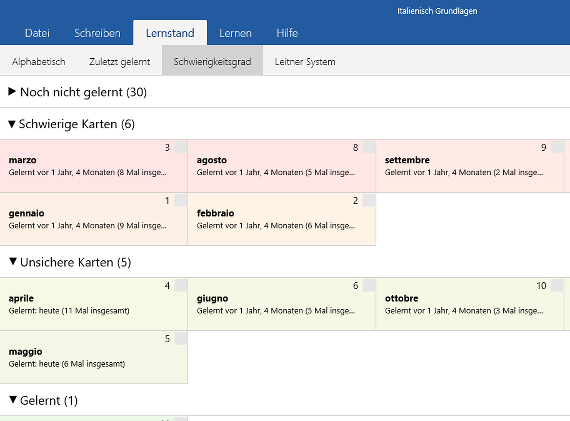Go to the Lernen tab

pyautogui.click(x=235, y=33)
